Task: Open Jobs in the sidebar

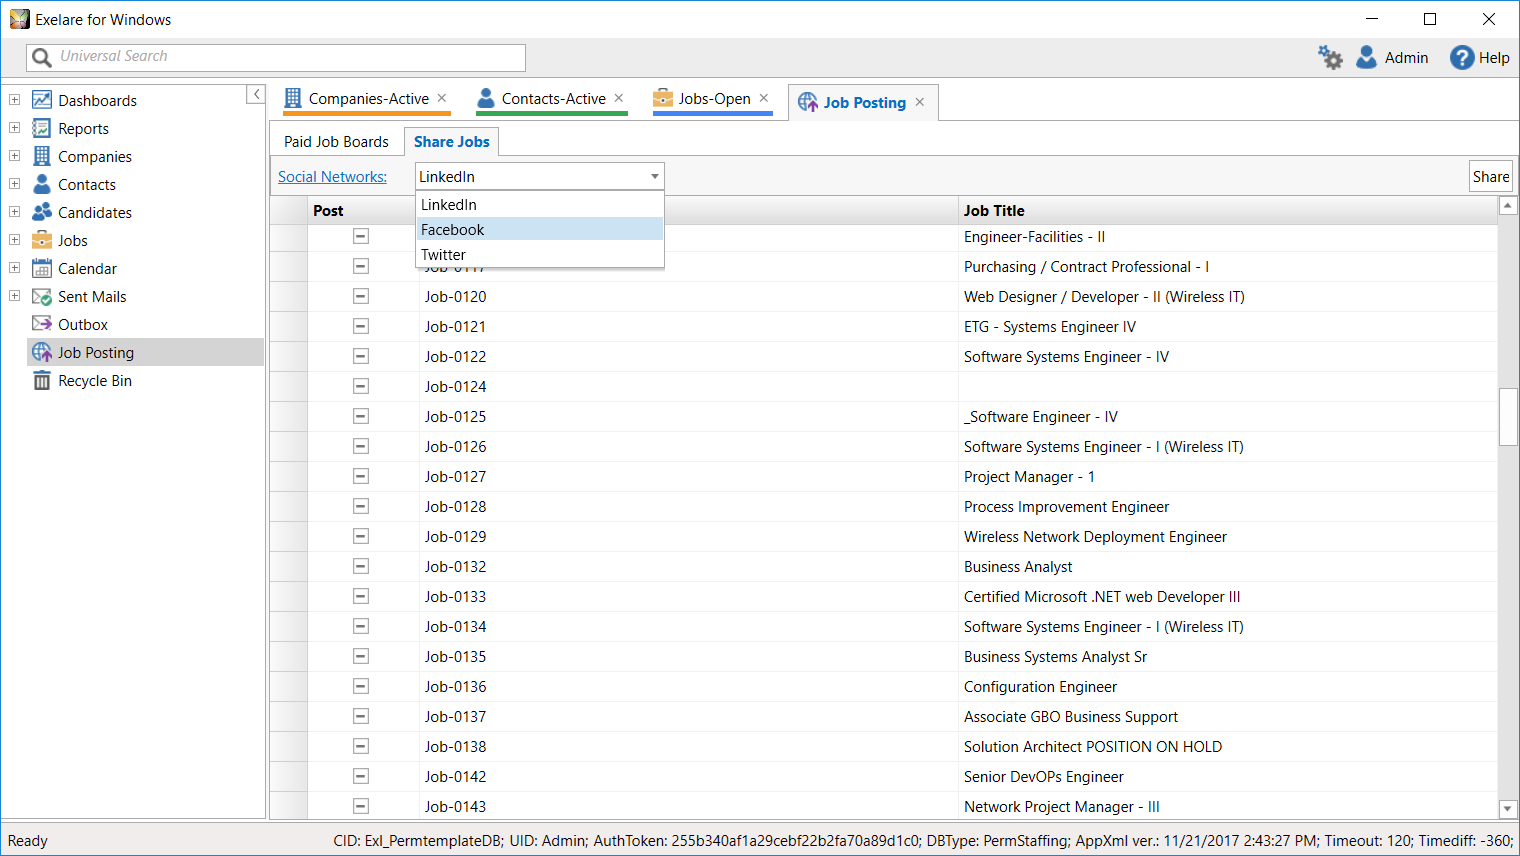Action: tap(73, 240)
